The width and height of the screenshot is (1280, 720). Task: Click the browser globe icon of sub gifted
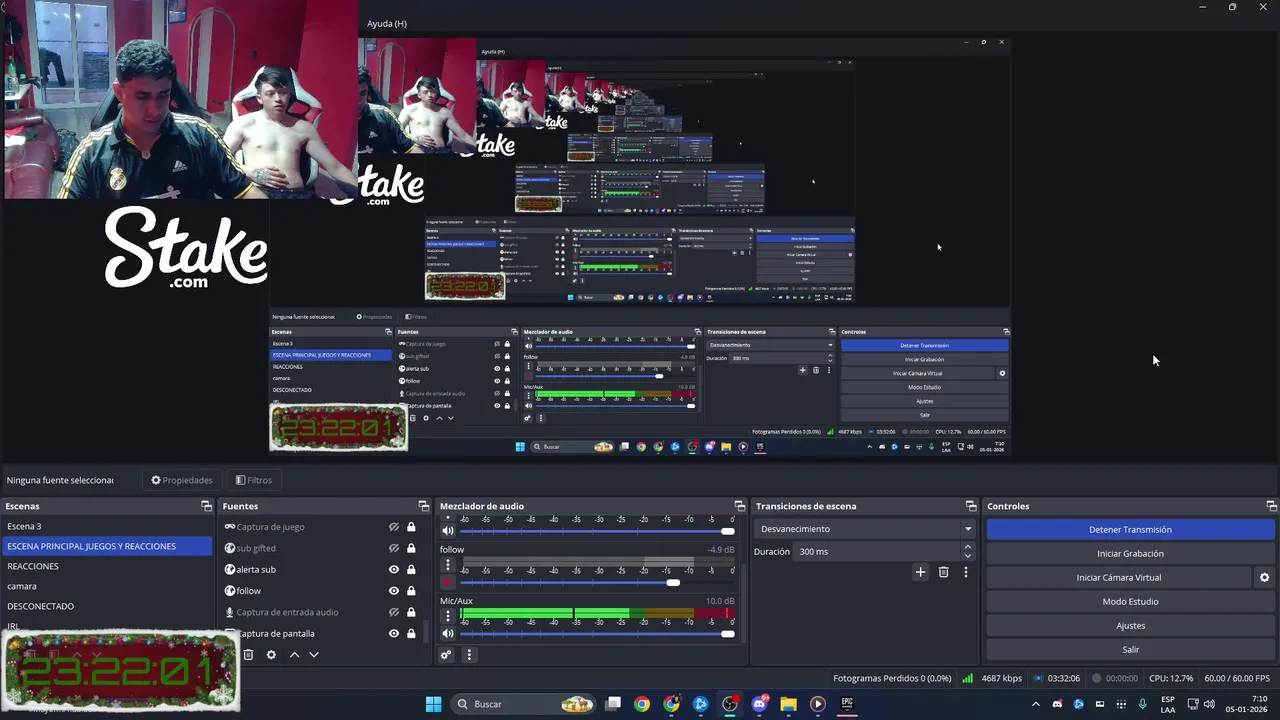pyautogui.click(x=230, y=548)
